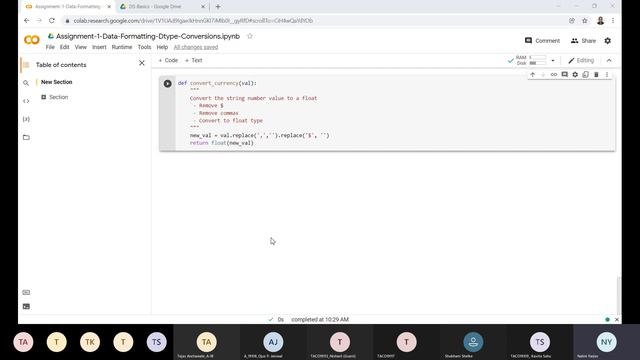
Task: Bookmark this page star icon
Action: (584, 20)
